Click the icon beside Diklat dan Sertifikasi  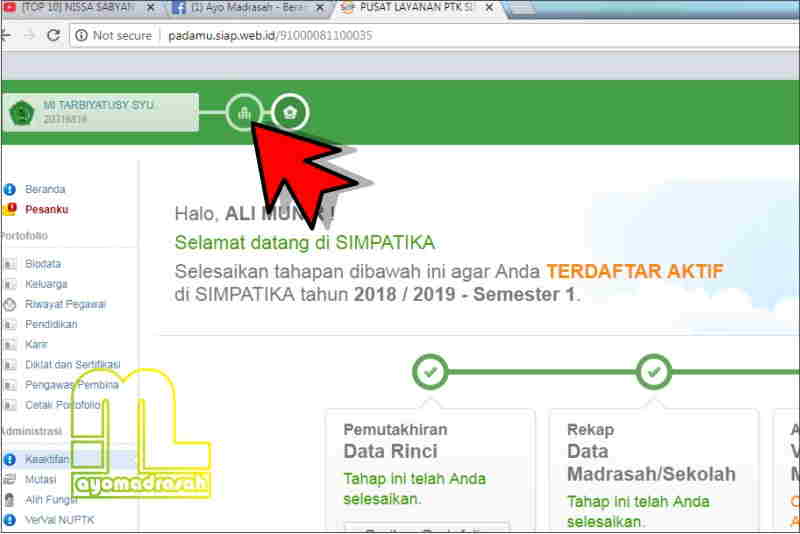[10, 365]
